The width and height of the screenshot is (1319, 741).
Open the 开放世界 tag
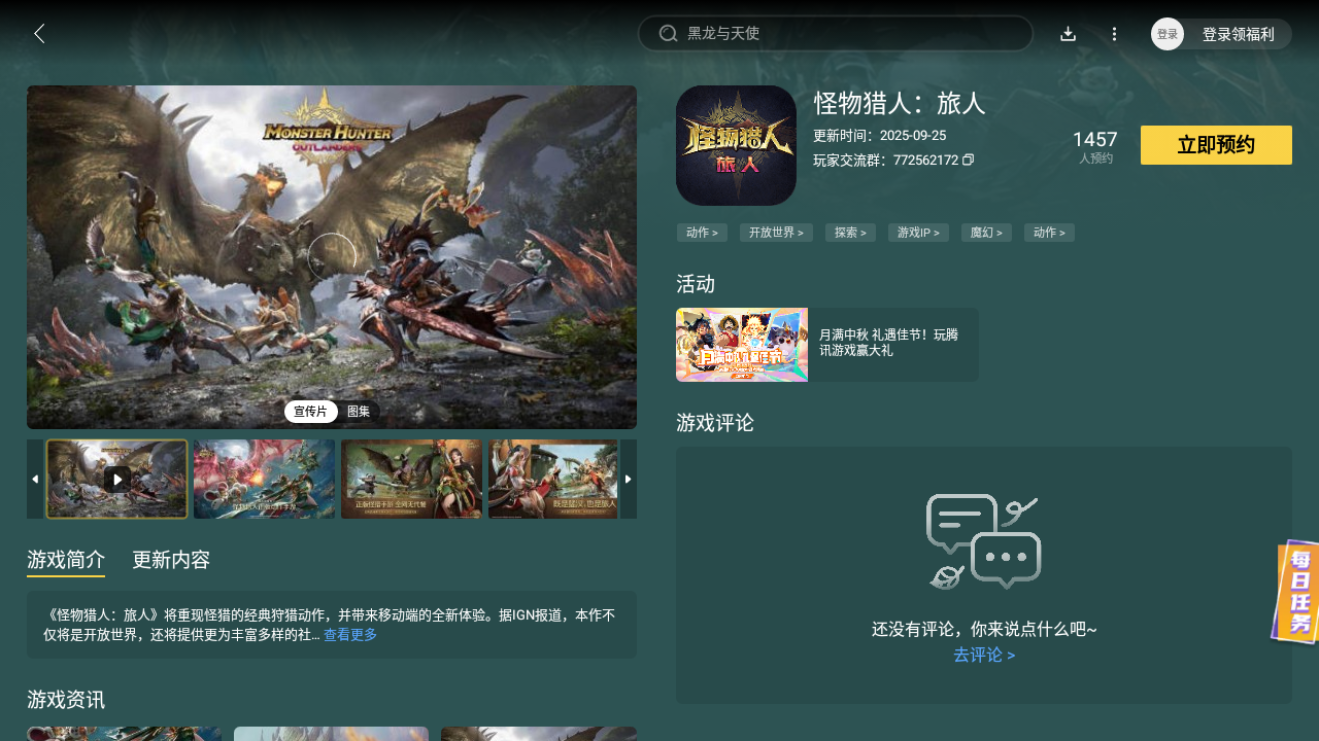[776, 232]
